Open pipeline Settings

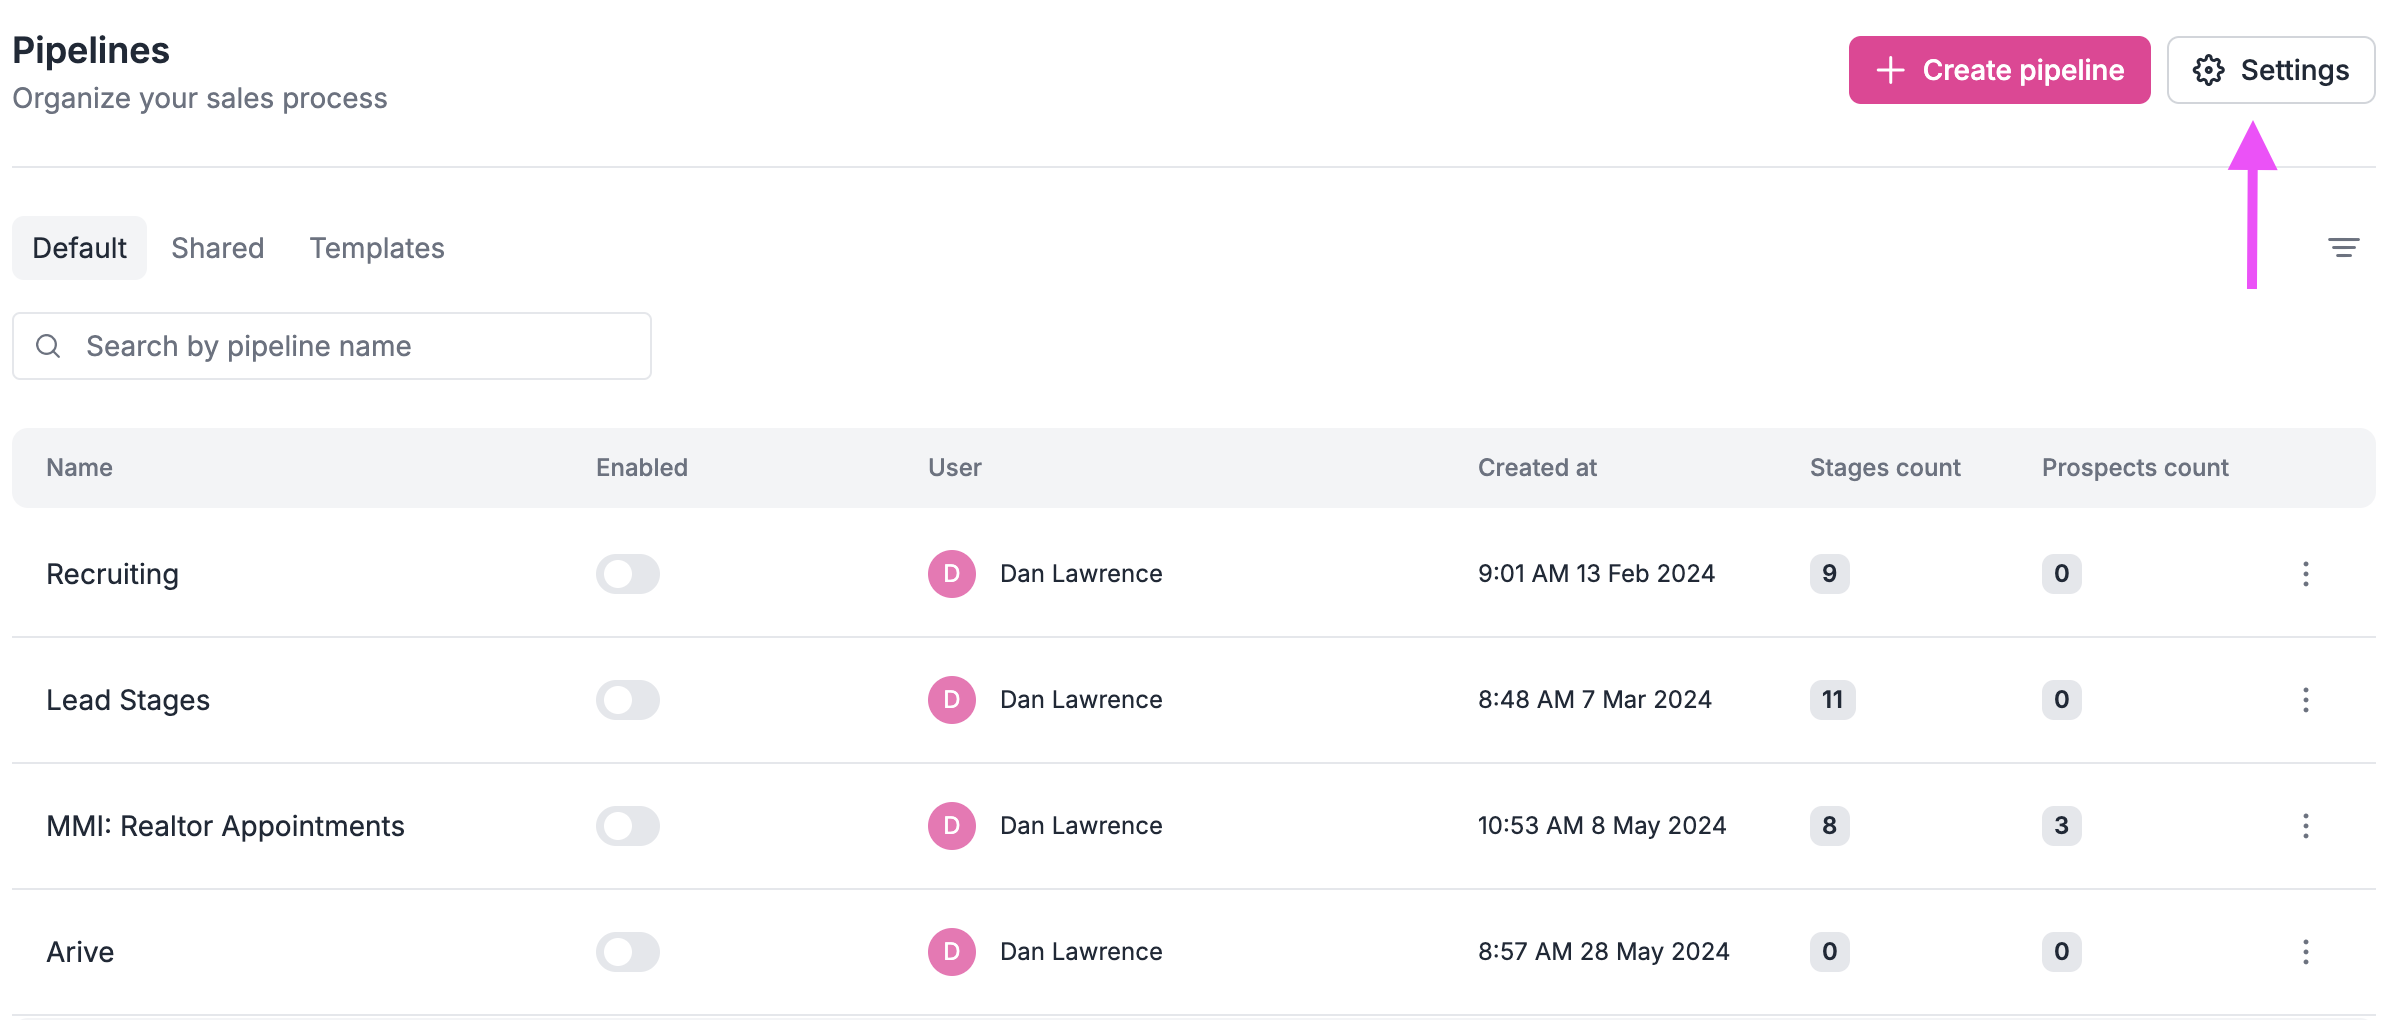(x=2270, y=70)
